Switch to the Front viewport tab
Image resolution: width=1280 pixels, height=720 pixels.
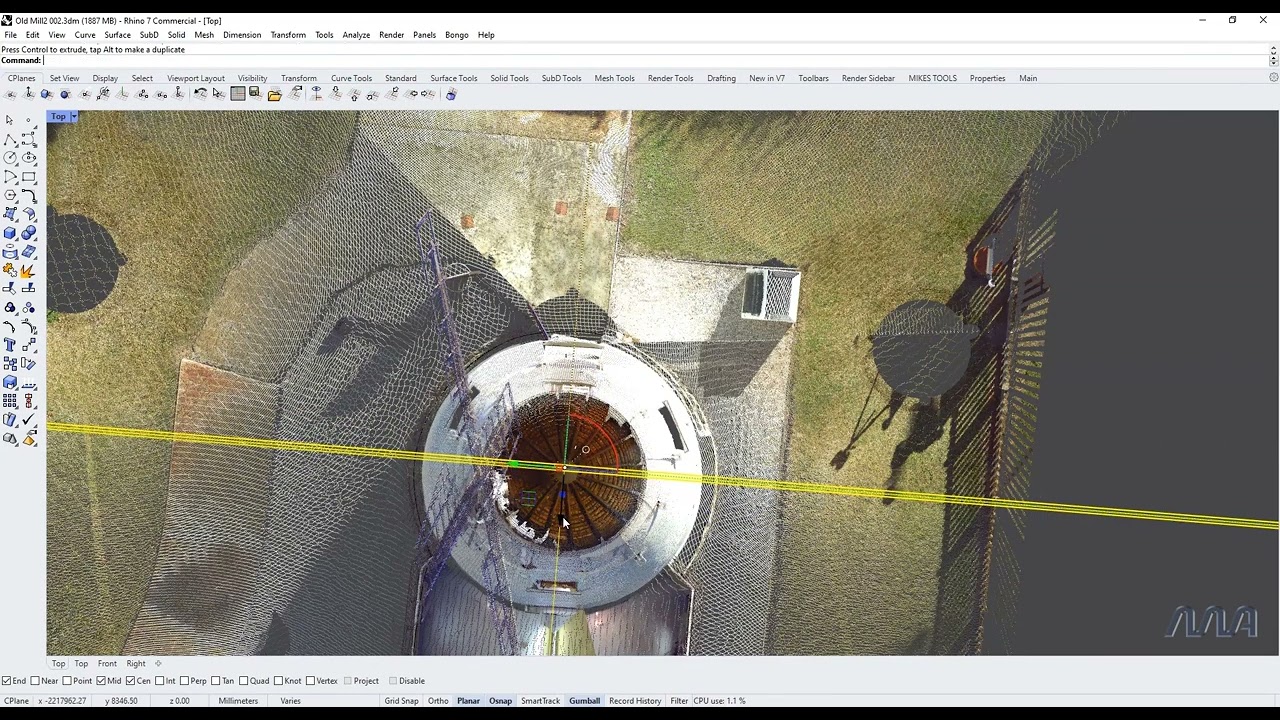pos(107,663)
